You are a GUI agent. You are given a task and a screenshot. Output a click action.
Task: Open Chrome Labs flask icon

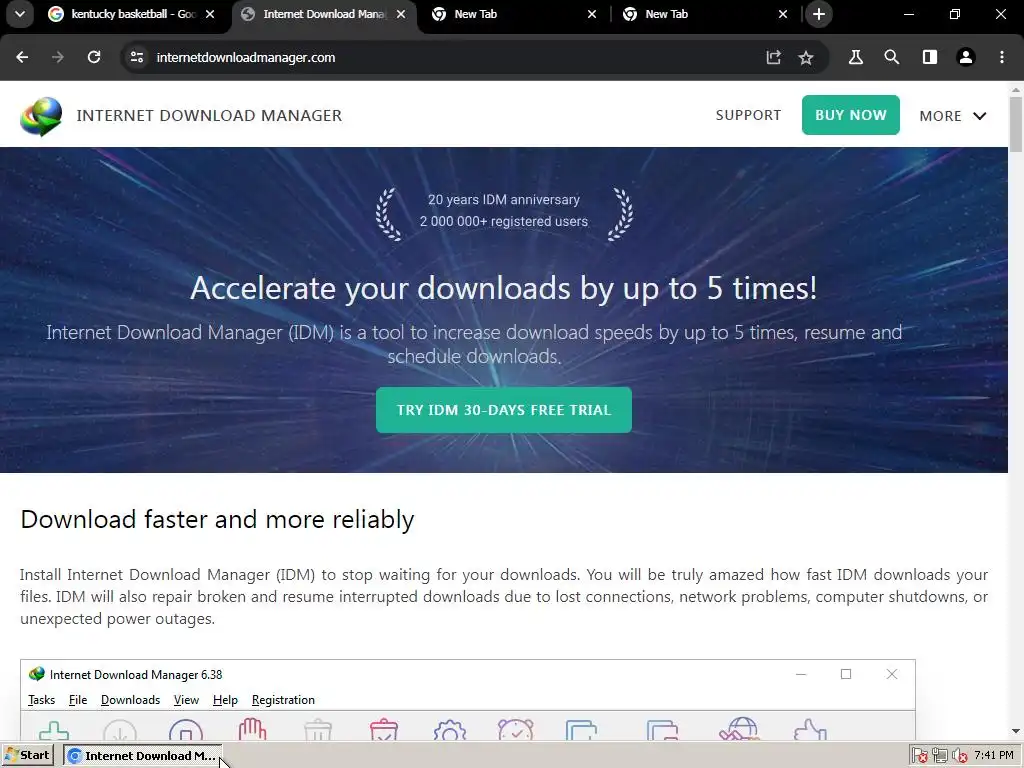(x=856, y=57)
